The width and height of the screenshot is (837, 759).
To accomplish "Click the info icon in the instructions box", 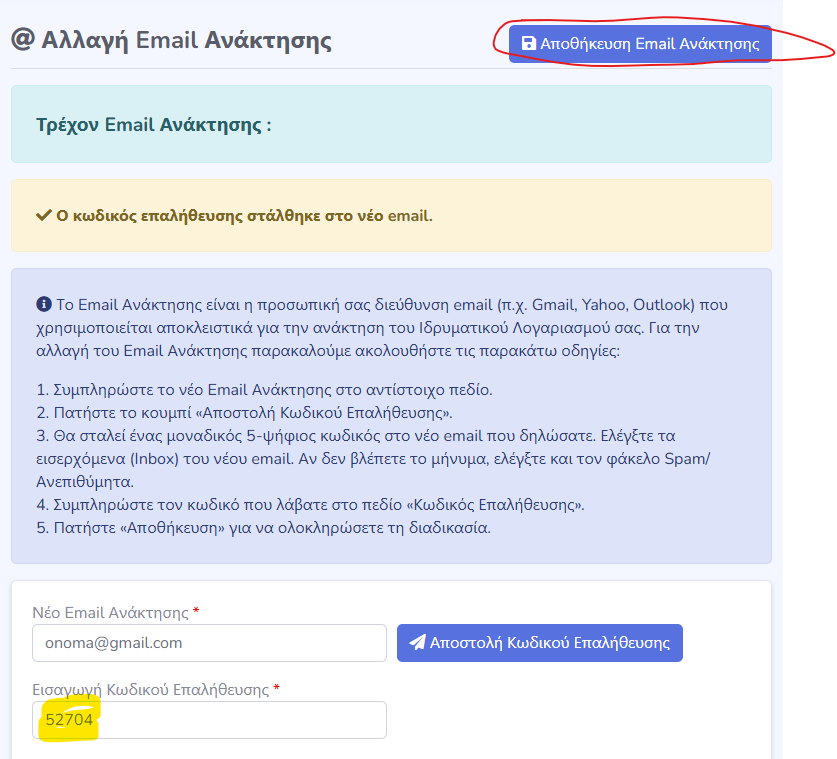I will tap(43, 304).
